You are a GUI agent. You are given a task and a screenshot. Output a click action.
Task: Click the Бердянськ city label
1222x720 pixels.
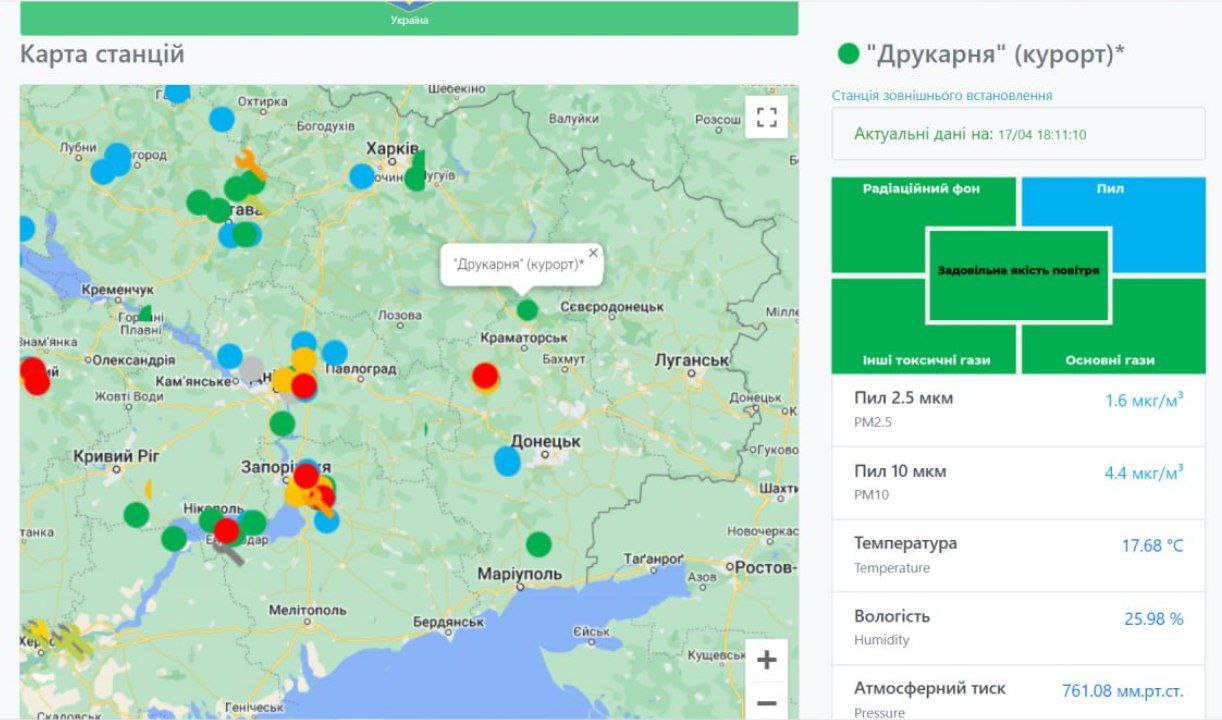click(450, 622)
